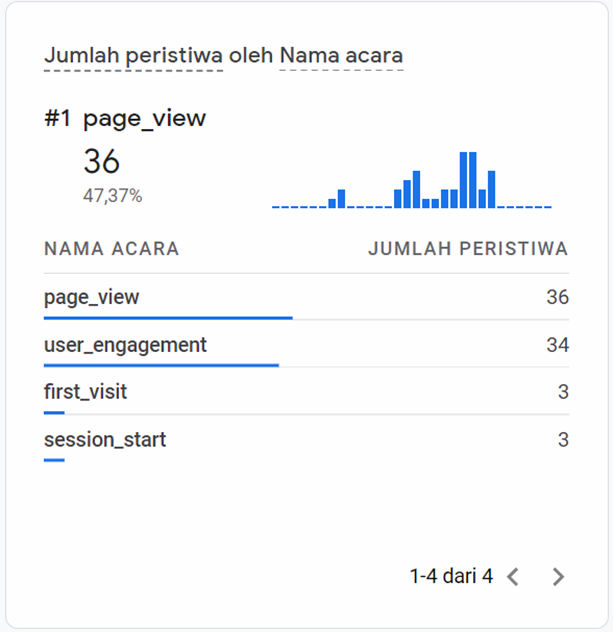Click the page_view count value 36
This screenshot has width=613, height=632.
[x=557, y=297]
